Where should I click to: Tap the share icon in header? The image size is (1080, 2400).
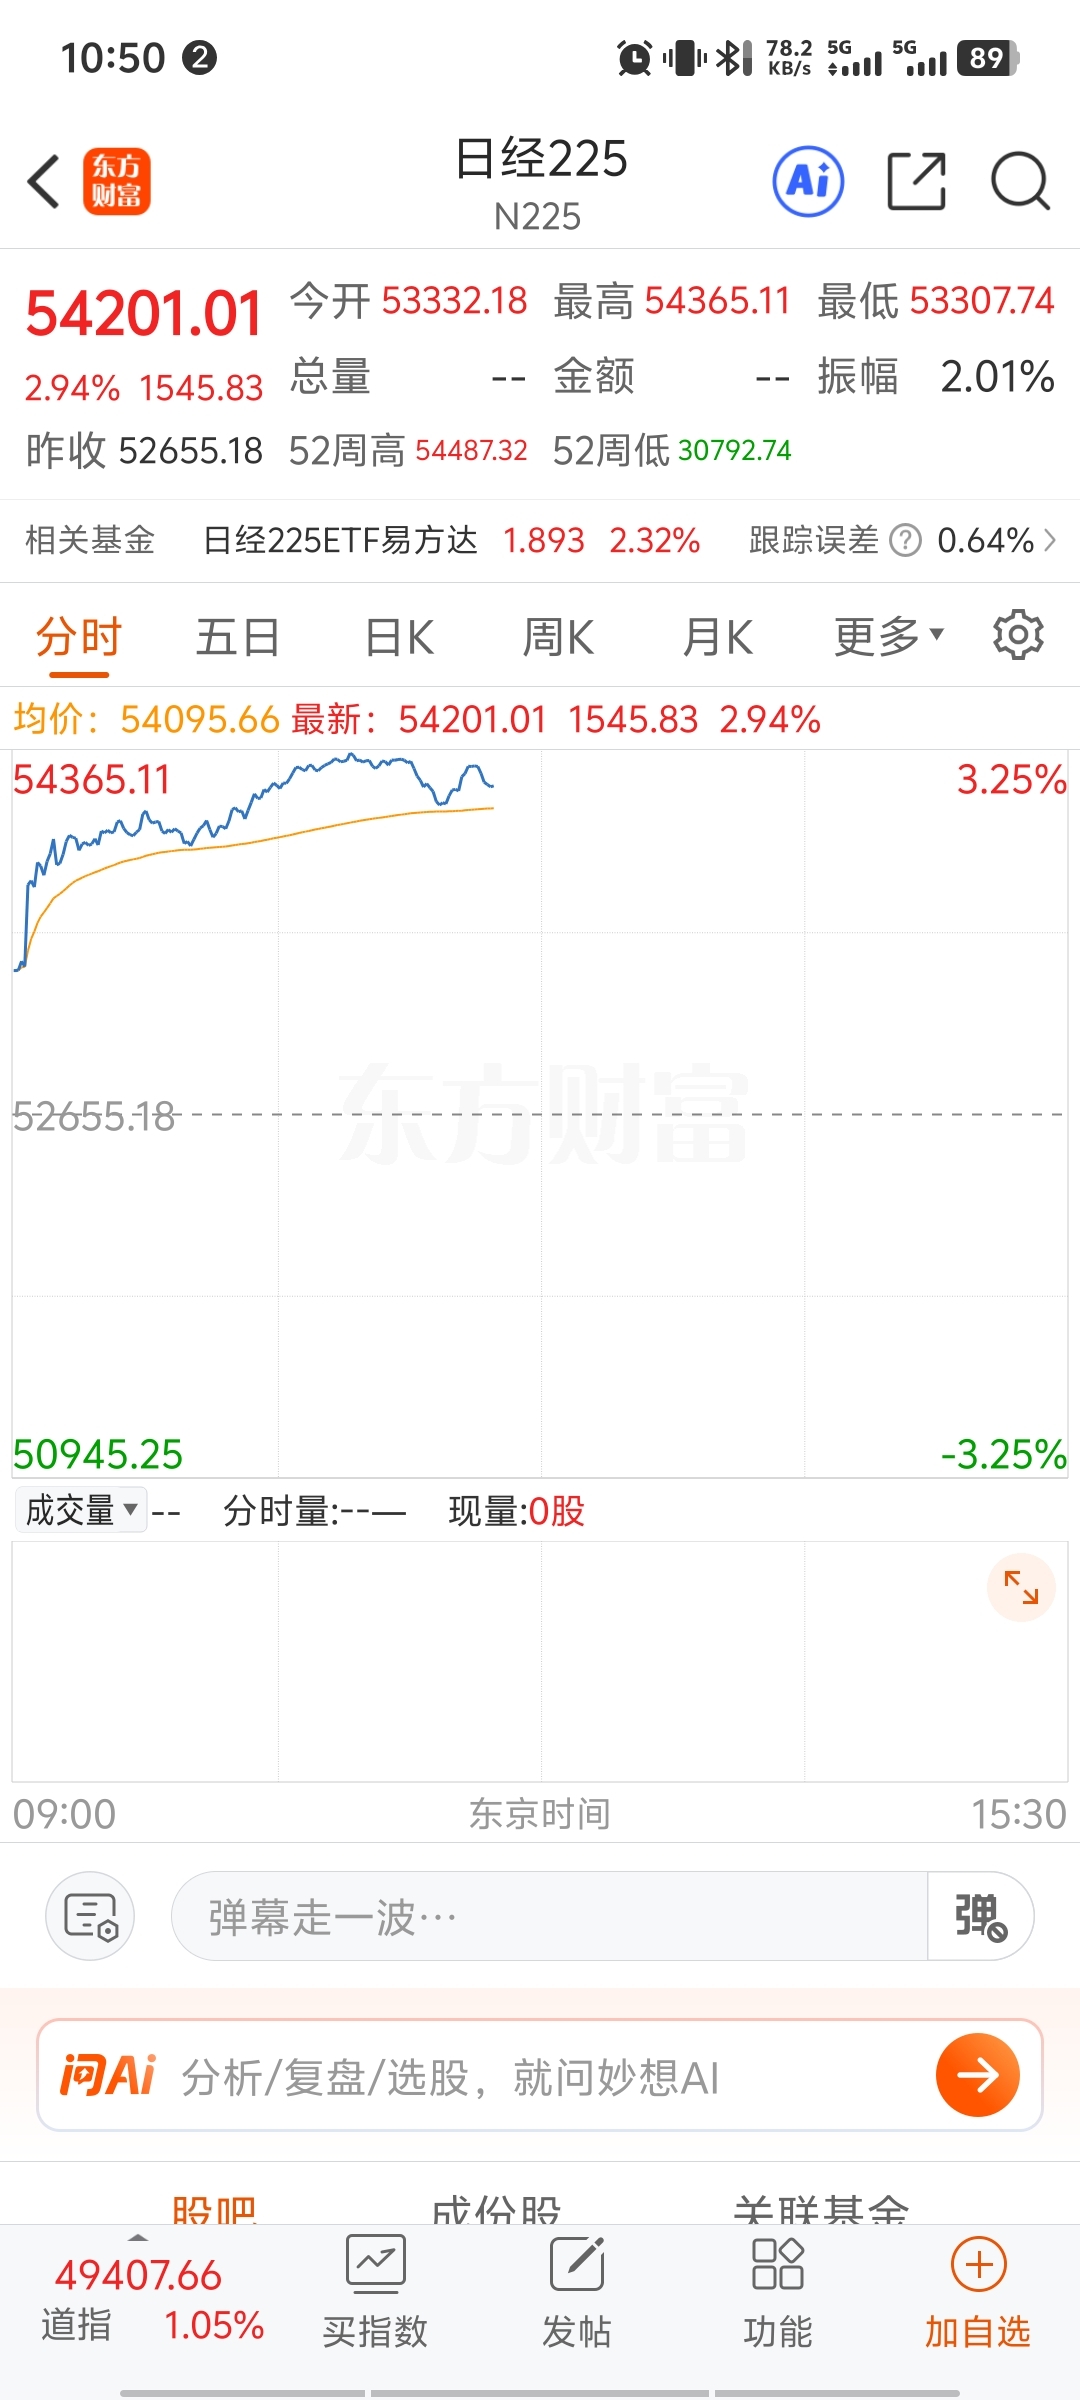[916, 182]
